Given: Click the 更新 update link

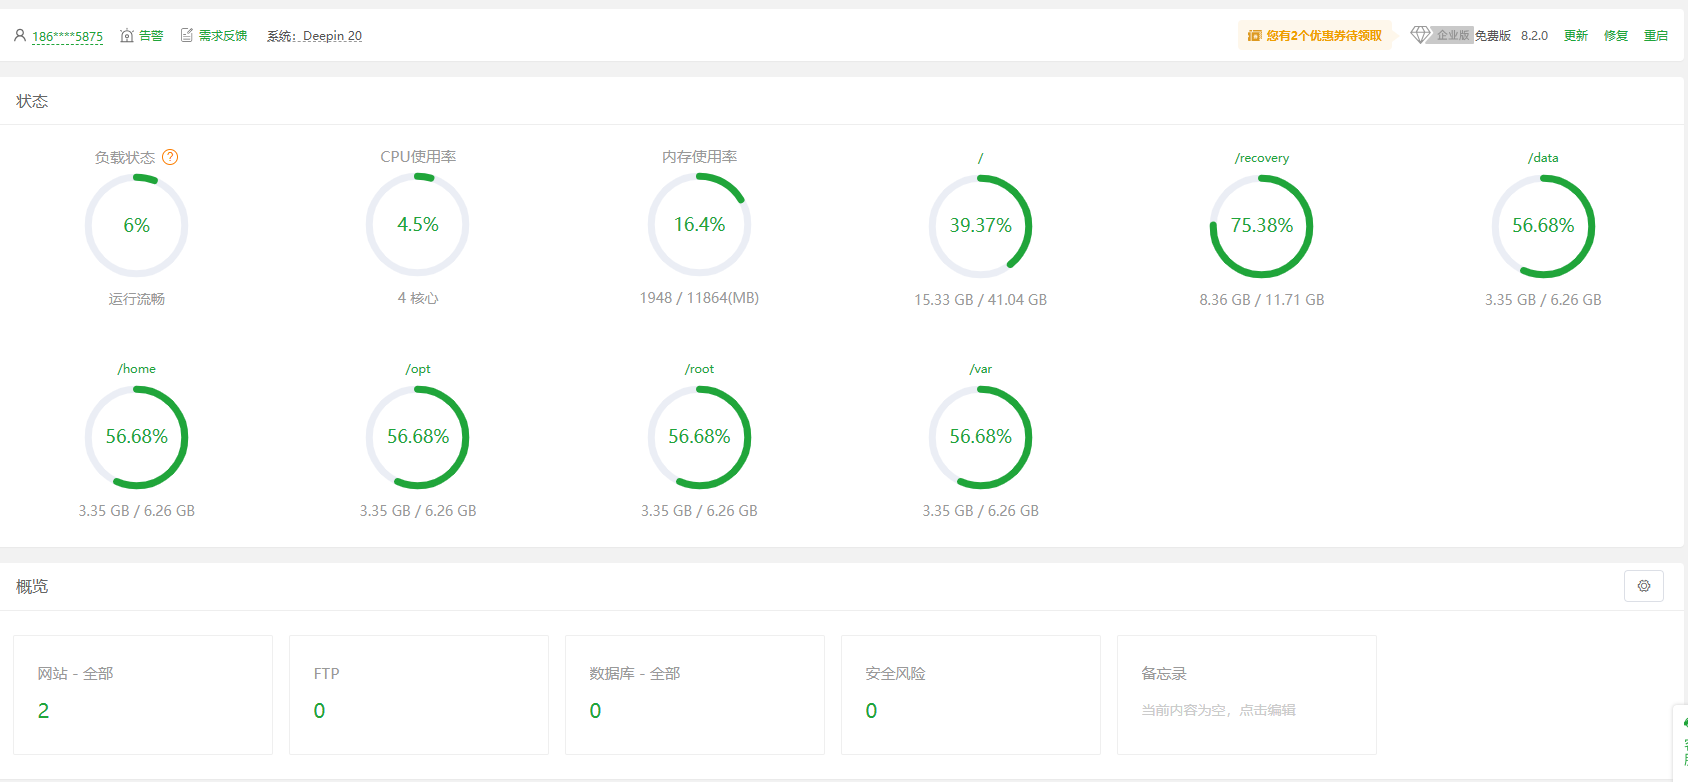Looking at the screenshot, I should point(1576,35).
